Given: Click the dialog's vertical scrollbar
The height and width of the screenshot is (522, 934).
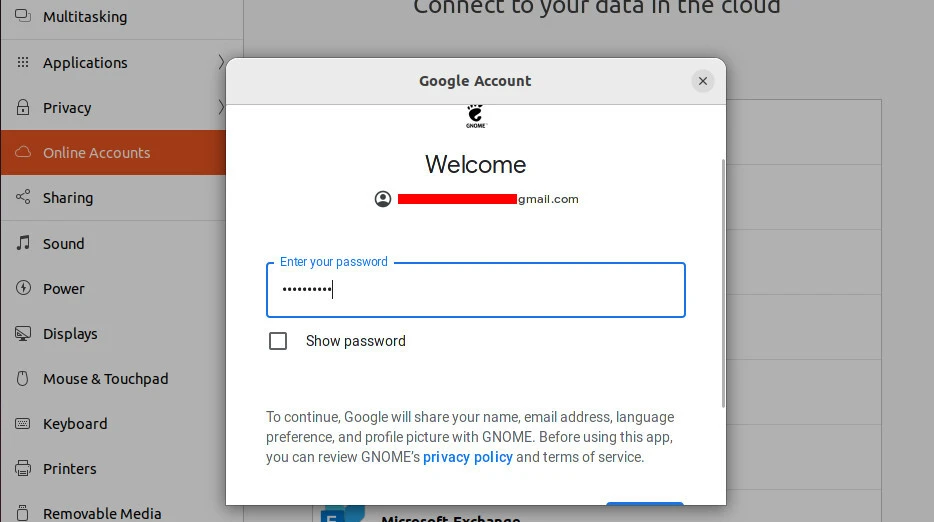Looking at the screenshot, I should tap(723, 282).
